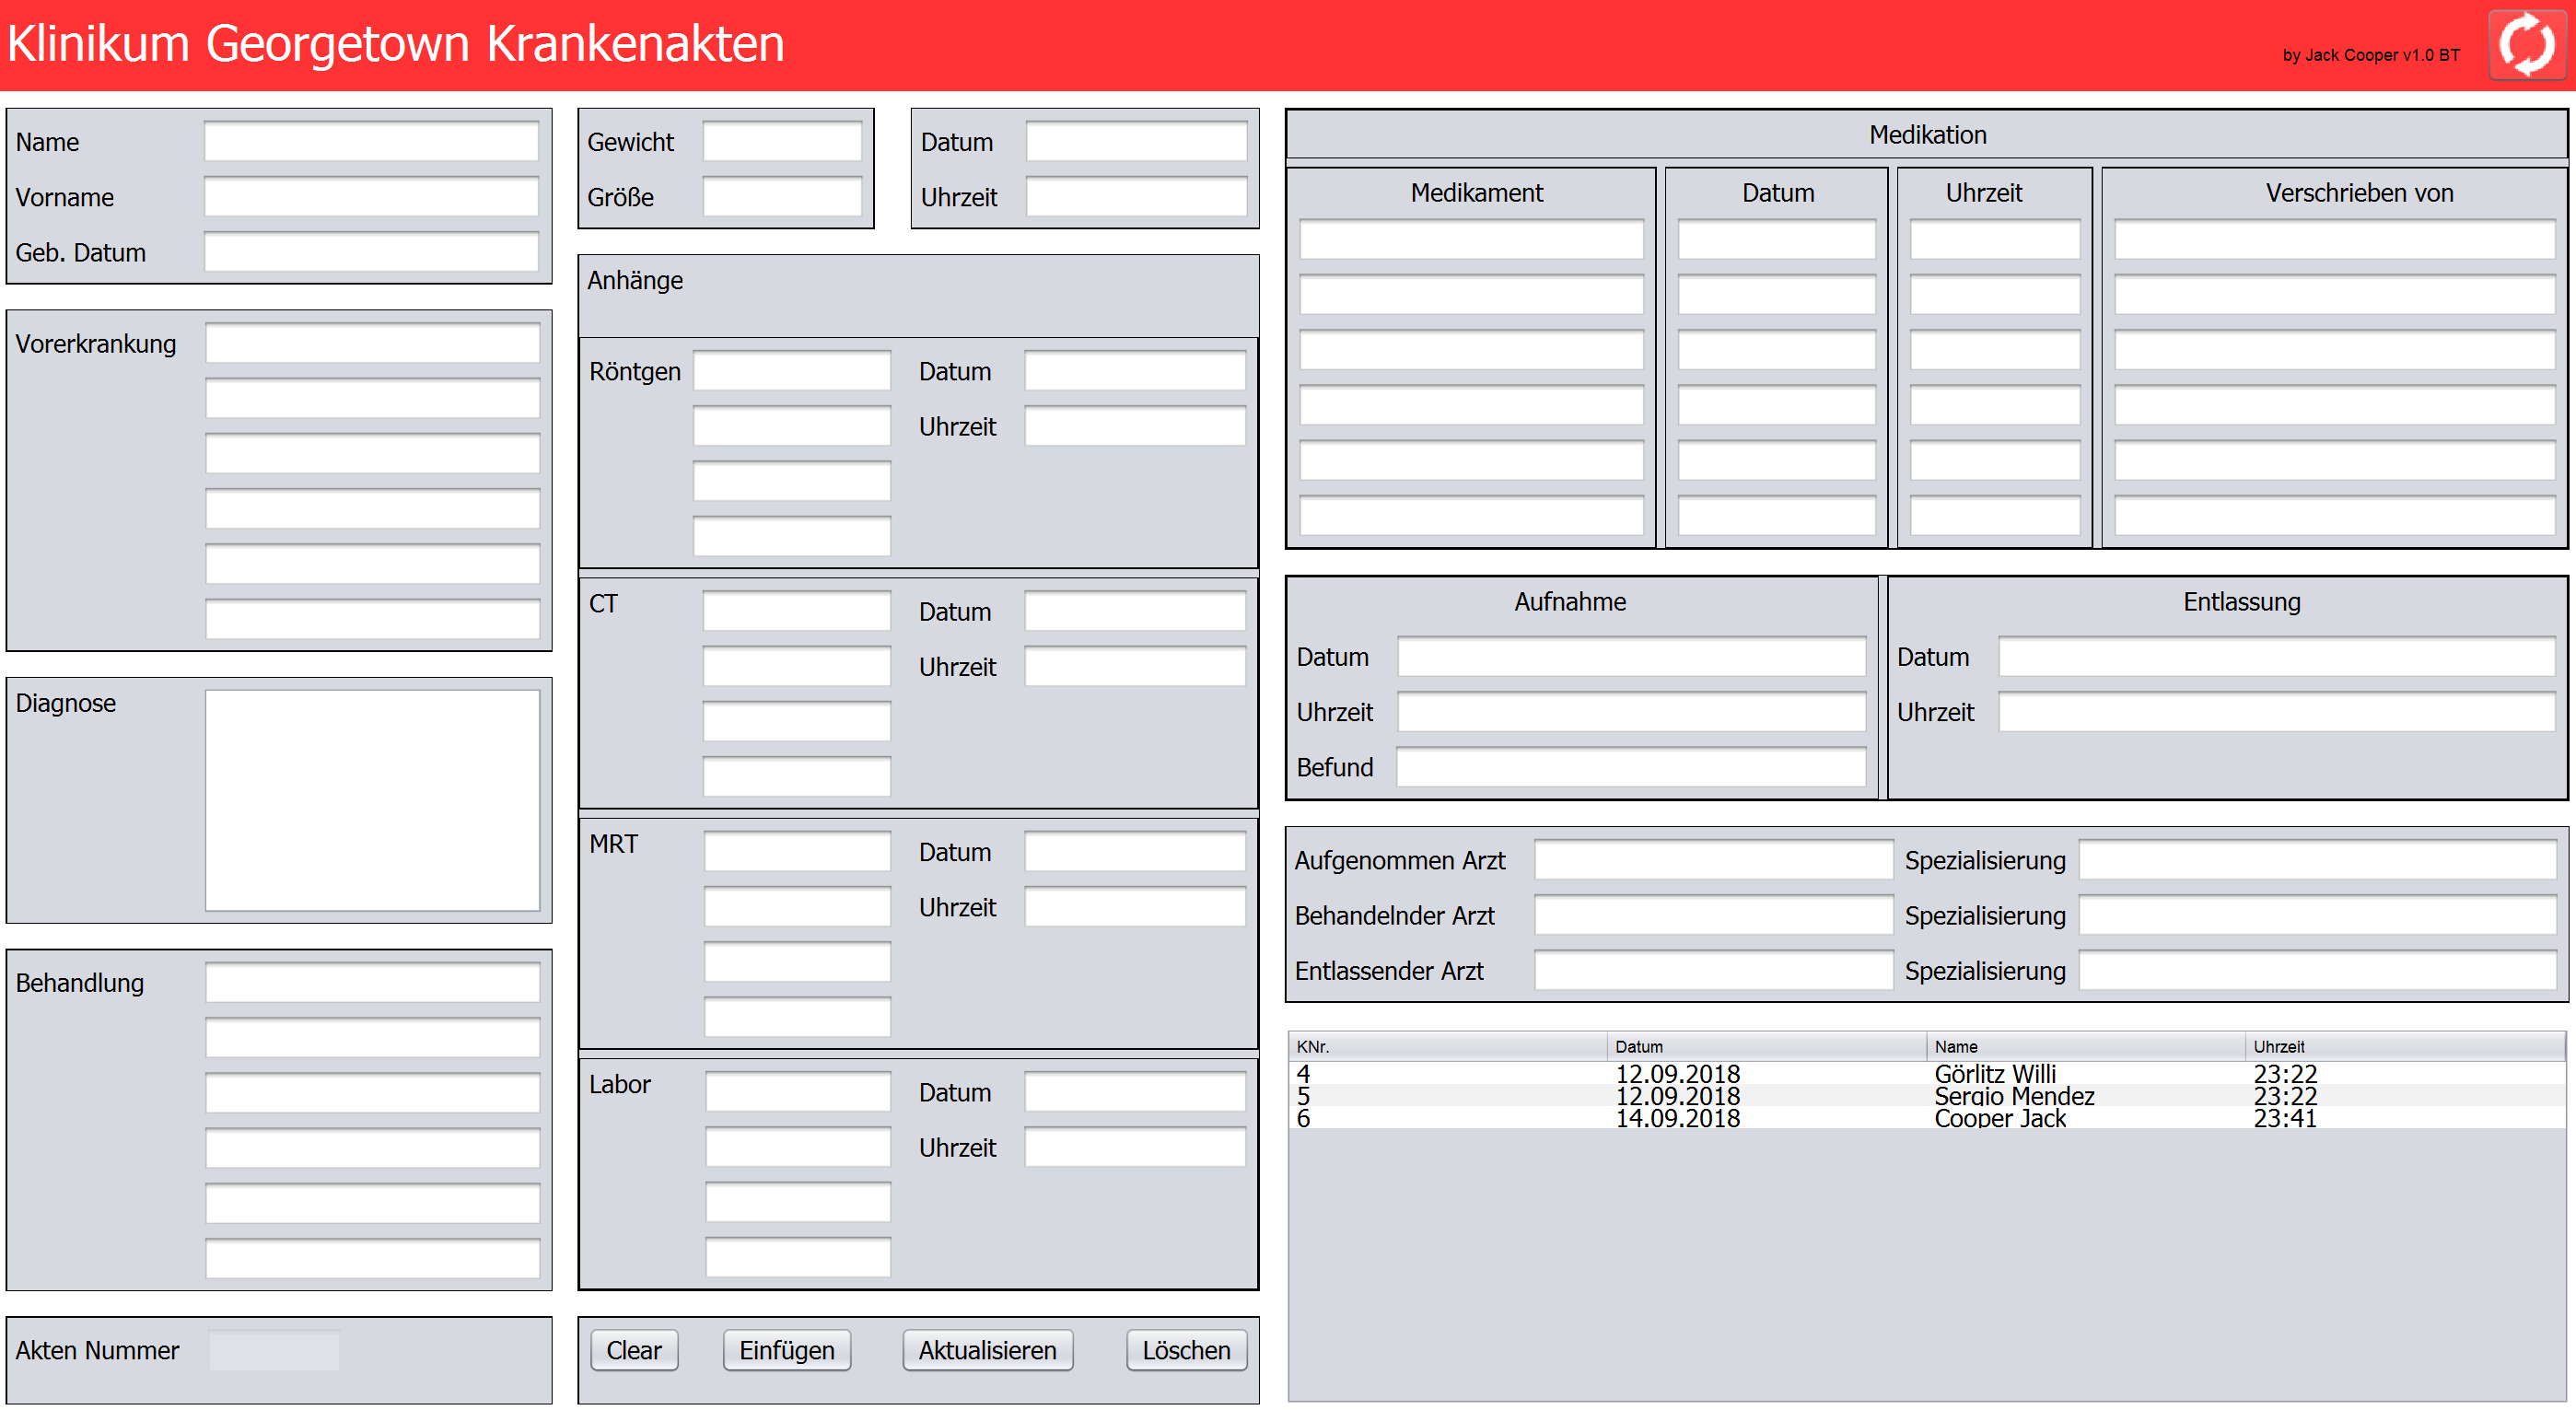
Task: Focus the Geb. Datum field
Action: click(x=371, y=252)
